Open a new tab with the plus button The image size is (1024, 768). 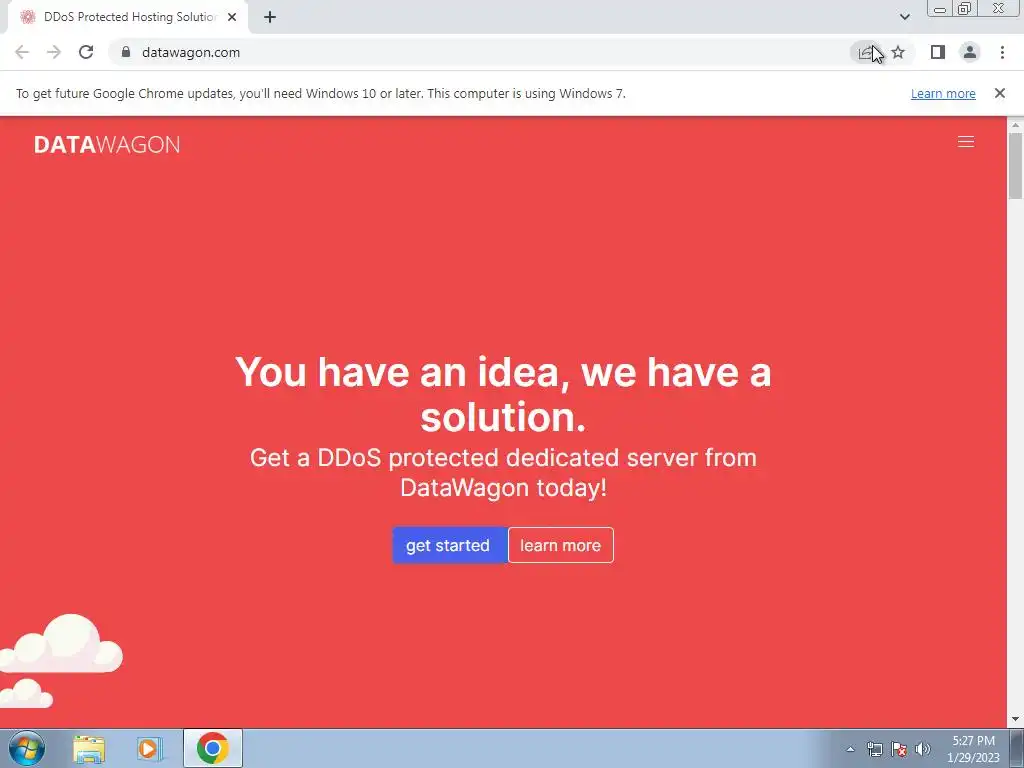(x=270, y=17)
